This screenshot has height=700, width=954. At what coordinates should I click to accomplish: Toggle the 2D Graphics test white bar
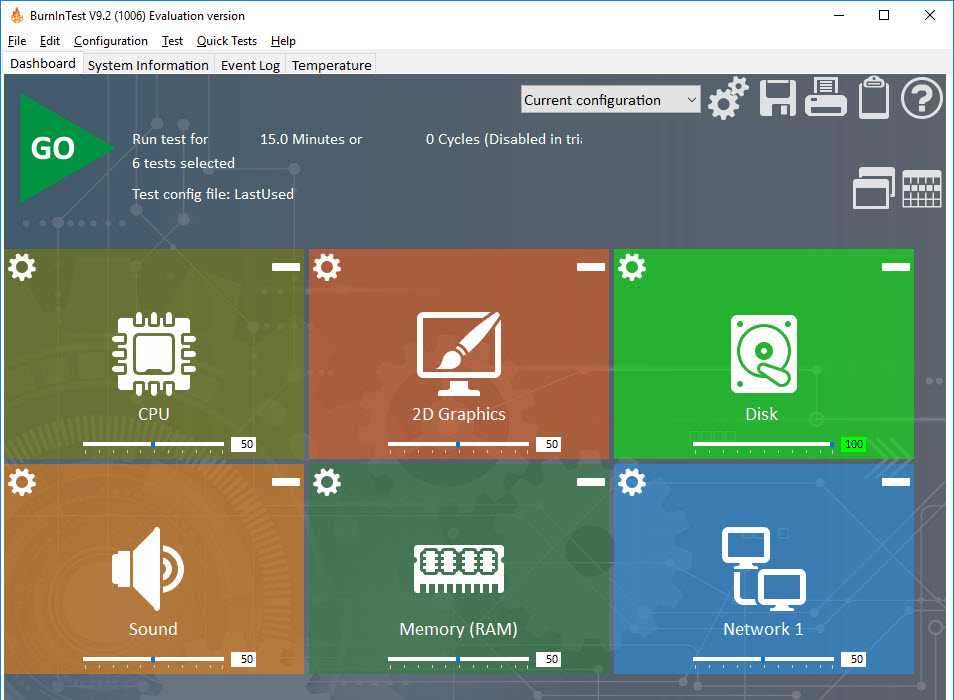coord(590,267)
